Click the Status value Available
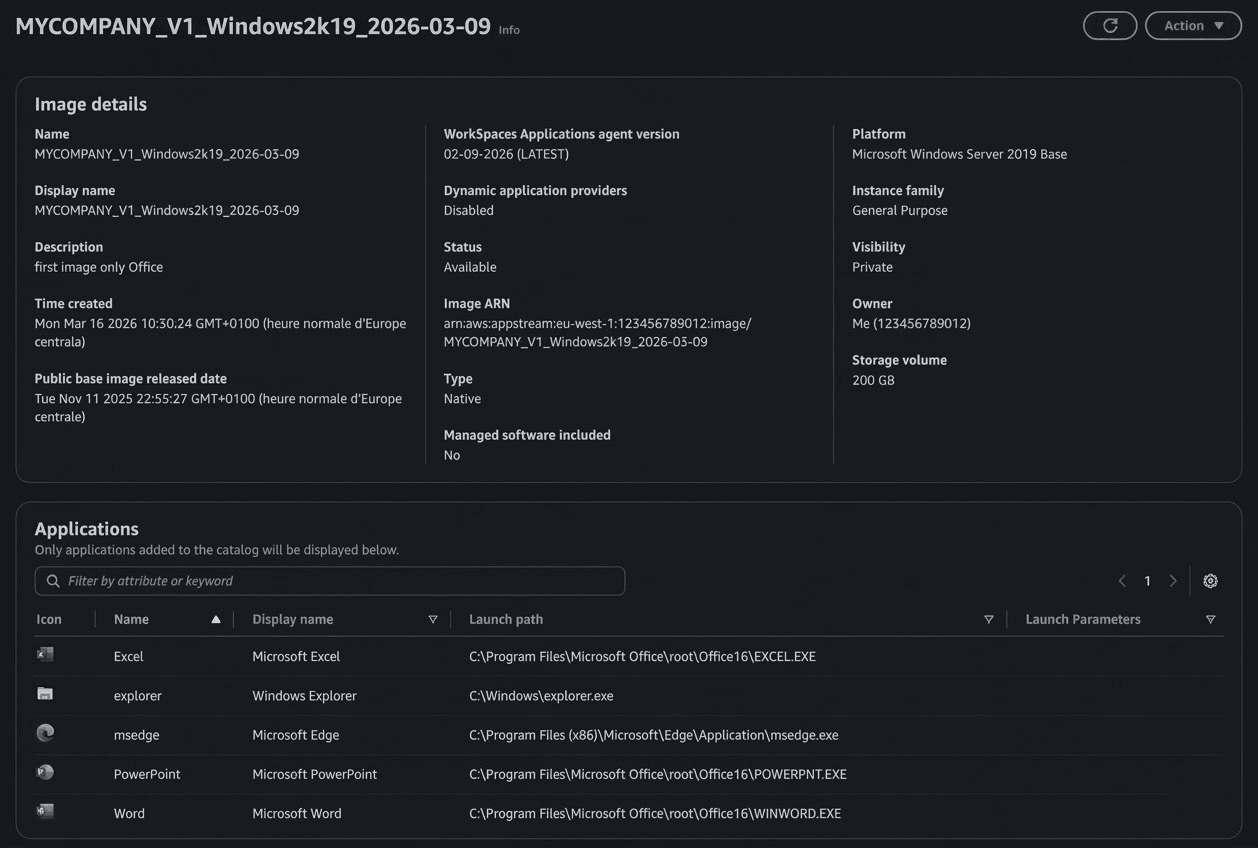 click(x=470, y=267)
